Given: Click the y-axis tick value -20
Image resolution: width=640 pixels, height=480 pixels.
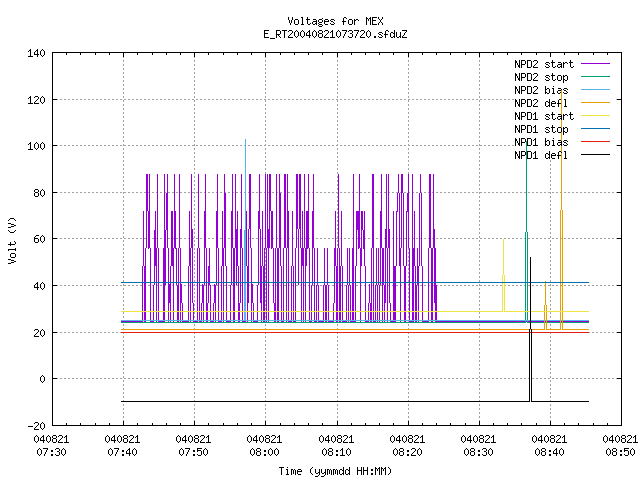Looking at the screenshot, I should pyautogui.click(x=36, y=426).
